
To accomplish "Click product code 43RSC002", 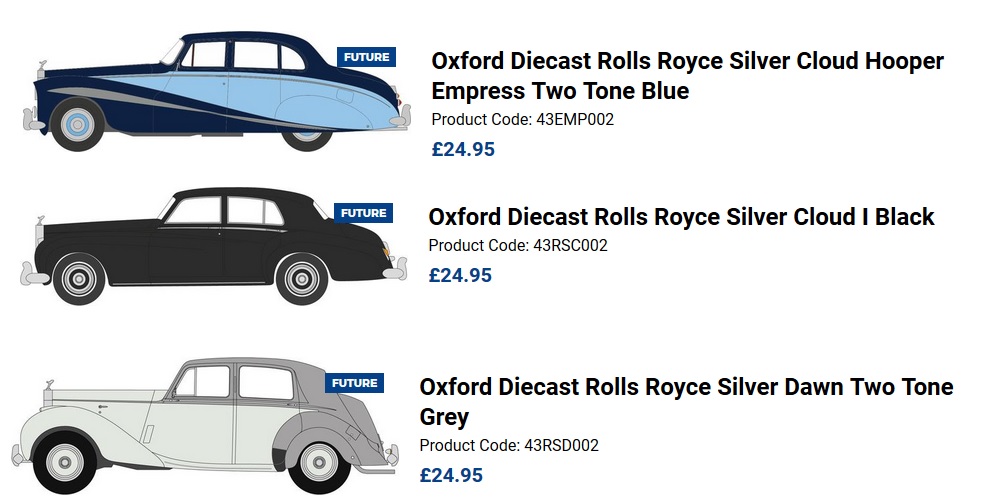I will click(517, 246).
